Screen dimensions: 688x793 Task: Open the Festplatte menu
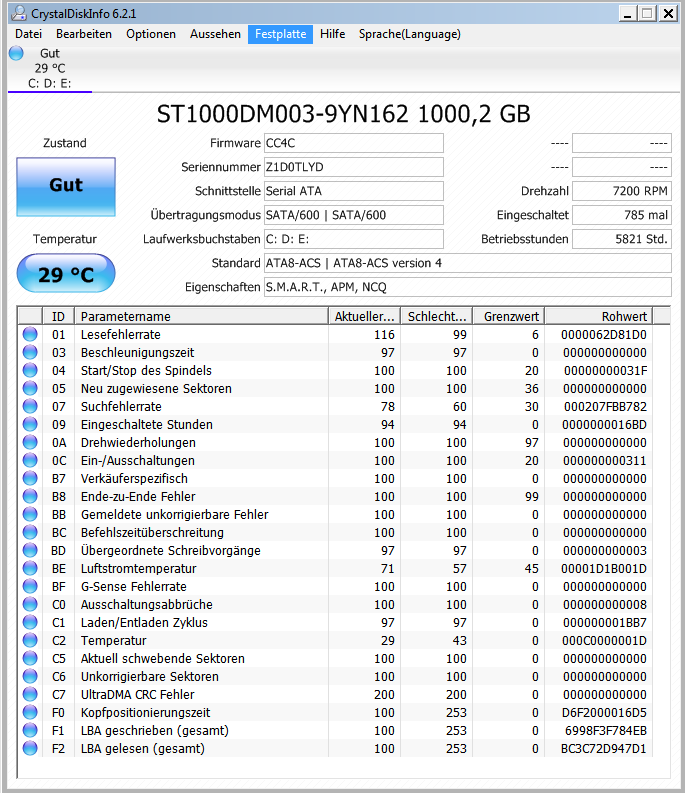point(280,34)
